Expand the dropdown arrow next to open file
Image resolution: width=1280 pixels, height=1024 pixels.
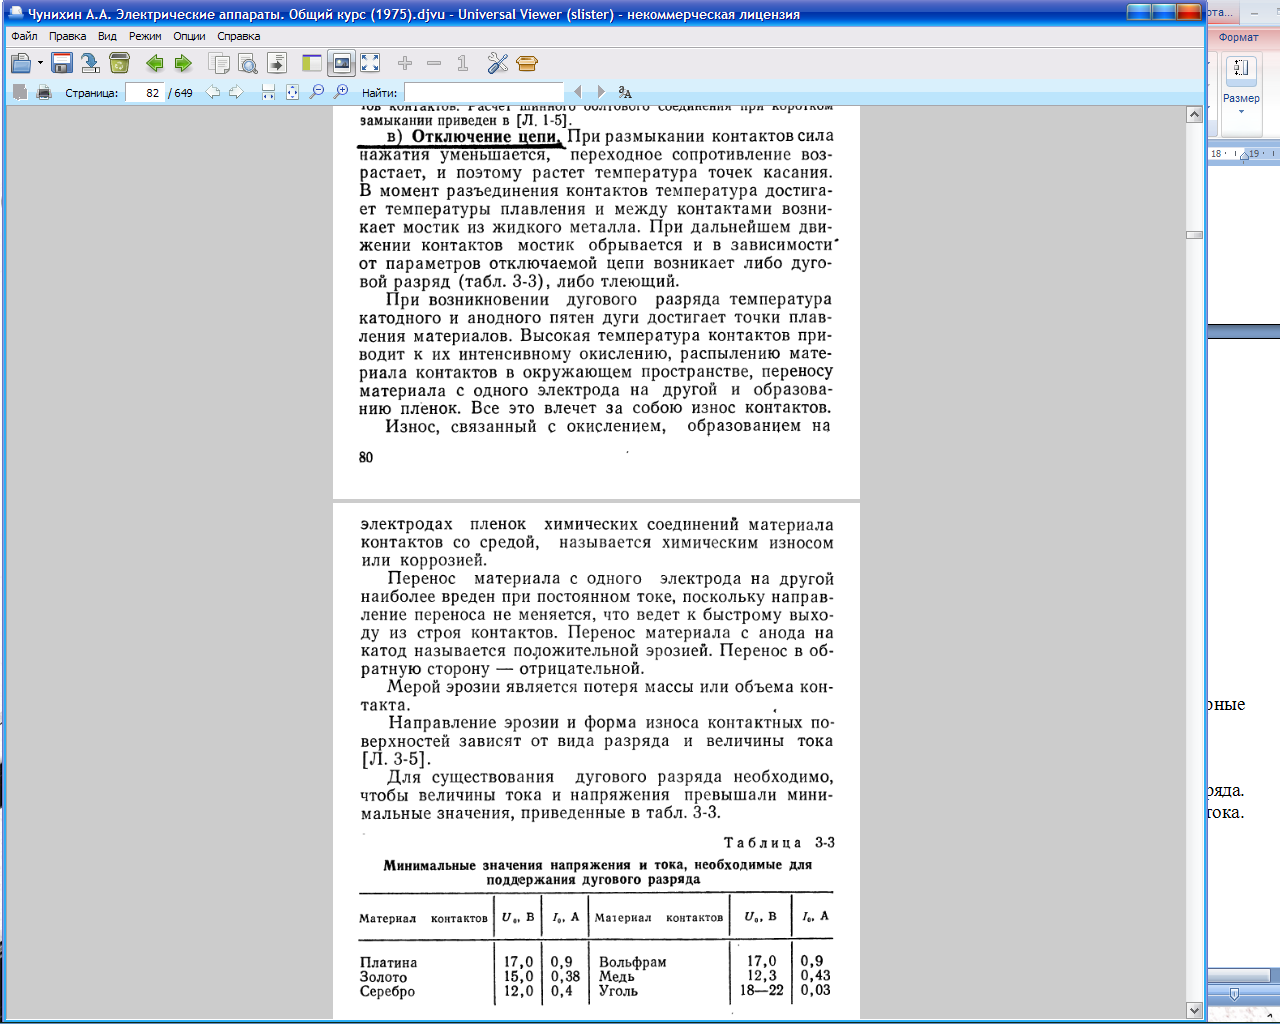tap(40, 63)
